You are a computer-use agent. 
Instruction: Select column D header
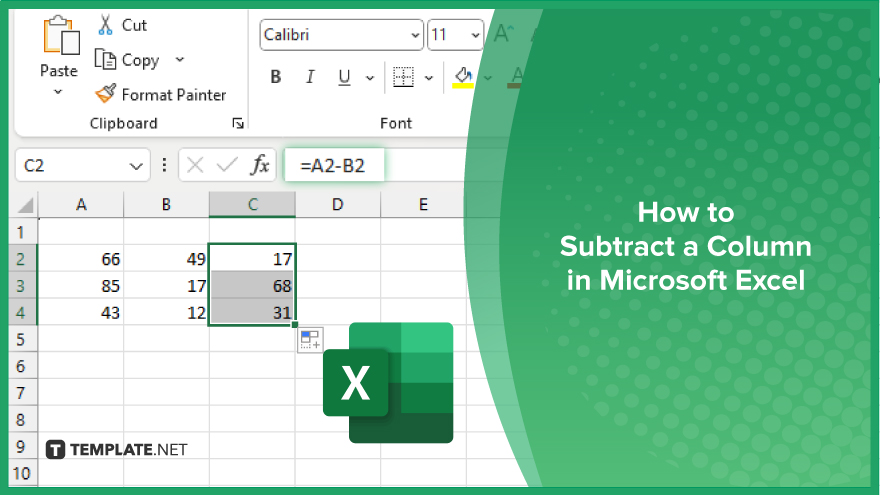pos(338,204)
